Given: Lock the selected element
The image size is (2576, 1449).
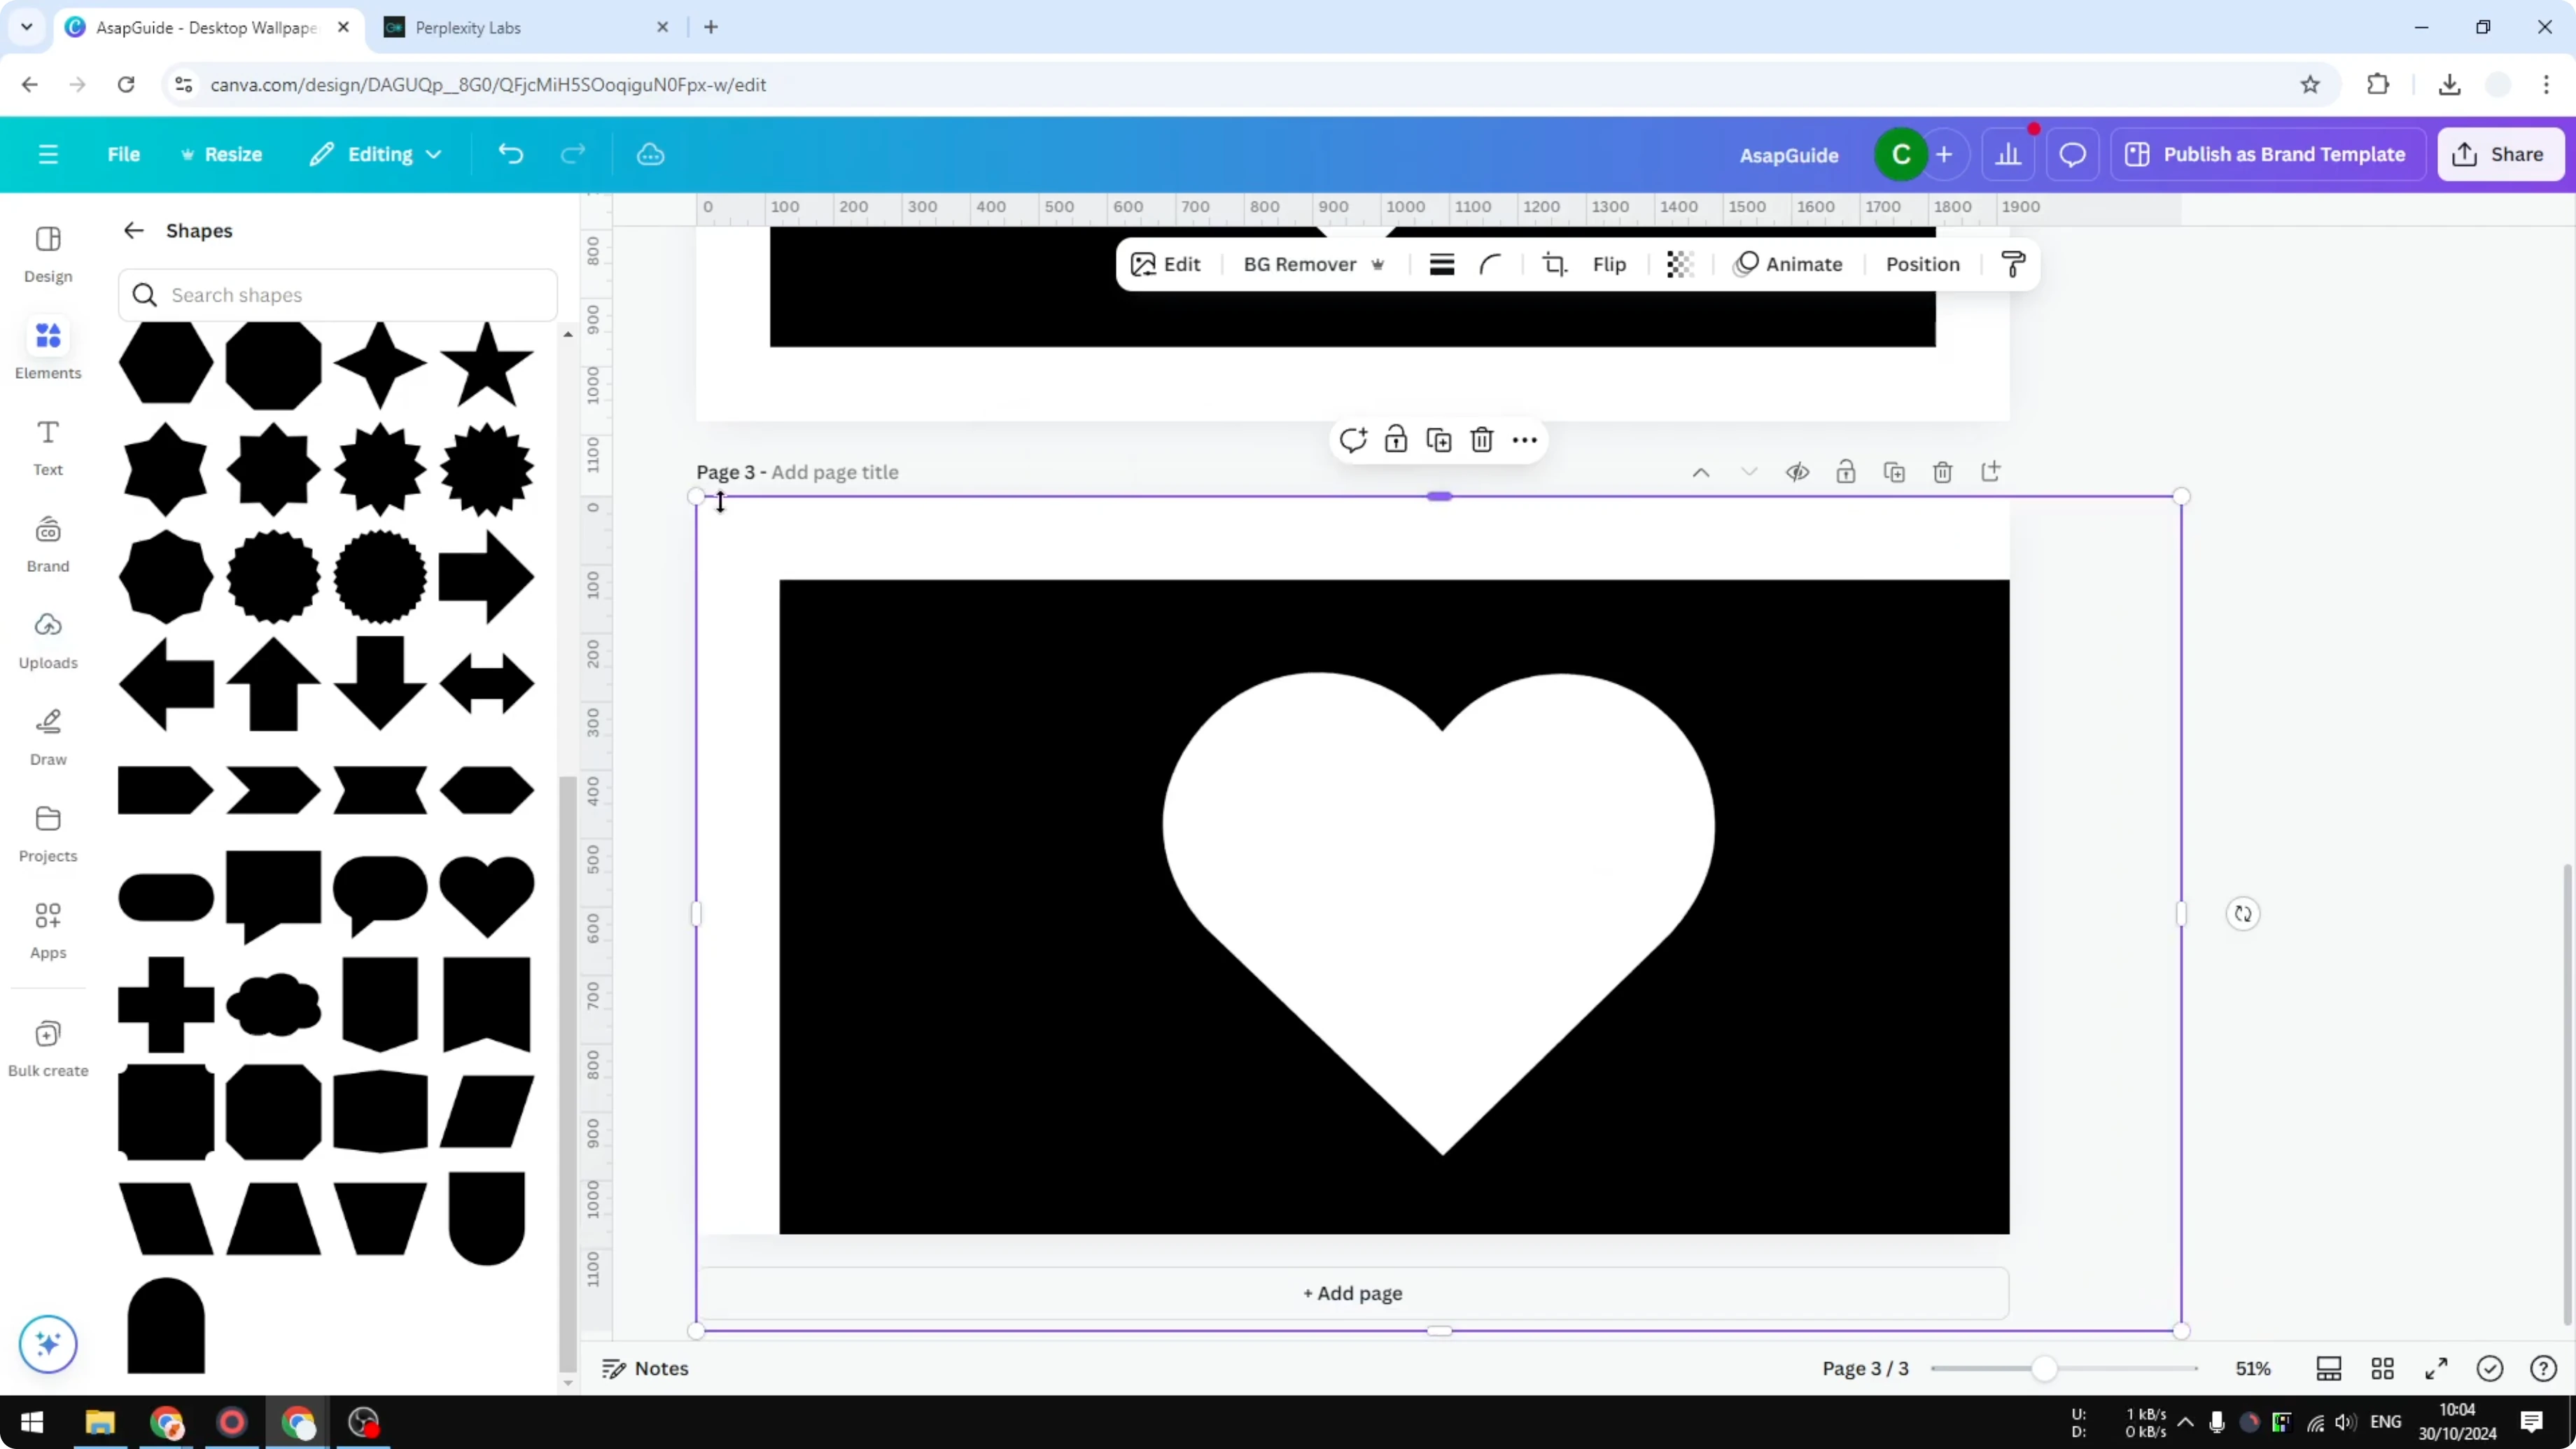Looking at the screenshot, I should [1396, 440].
